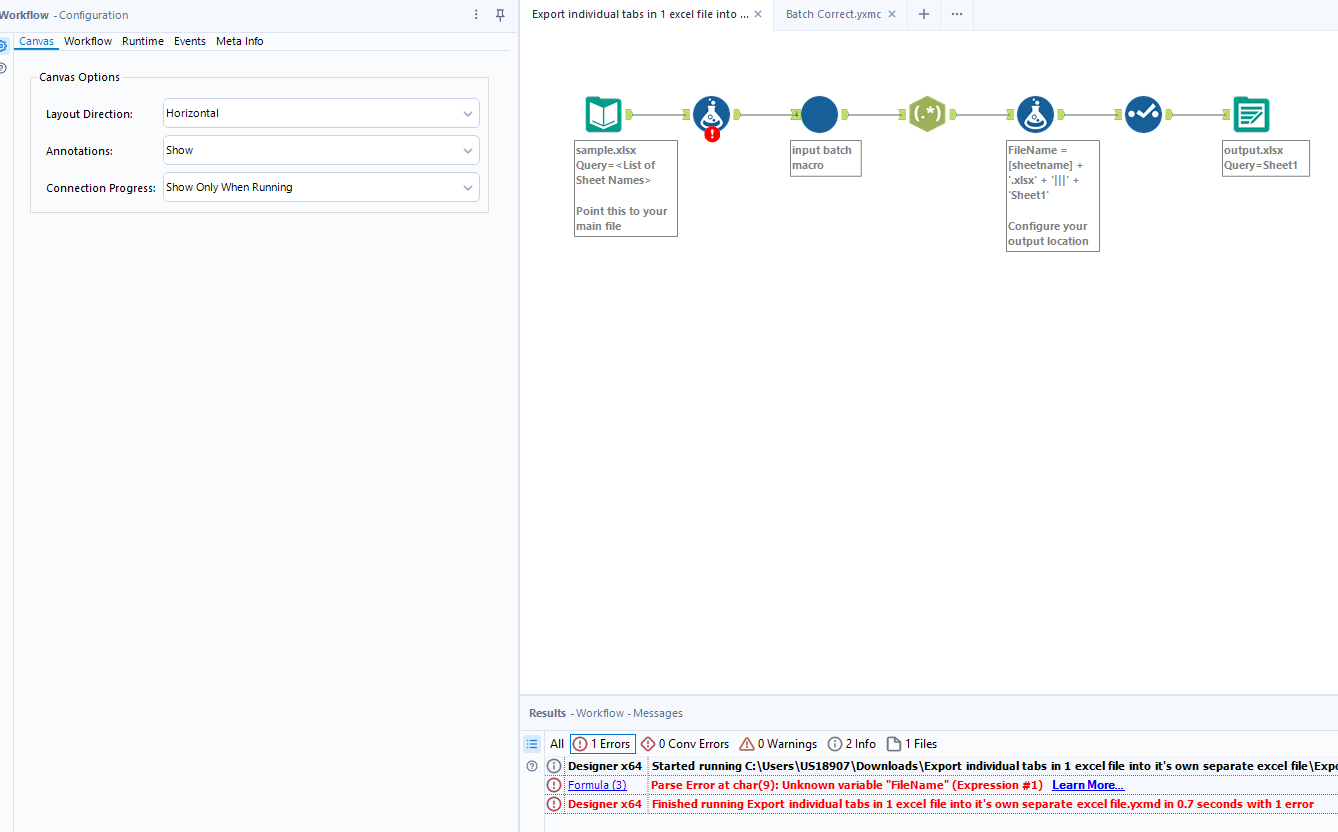Select the RegEx tool on the canvas

pos(927,114)
